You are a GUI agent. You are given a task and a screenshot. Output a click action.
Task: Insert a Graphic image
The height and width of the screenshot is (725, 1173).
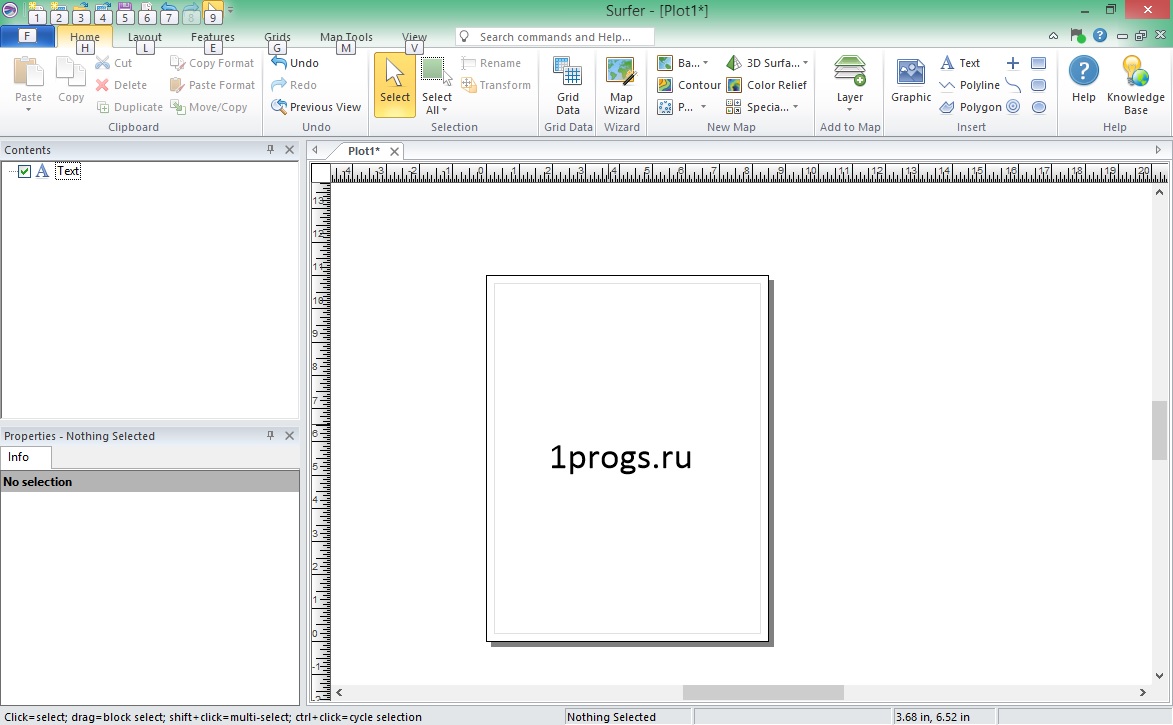click(911, 81)
